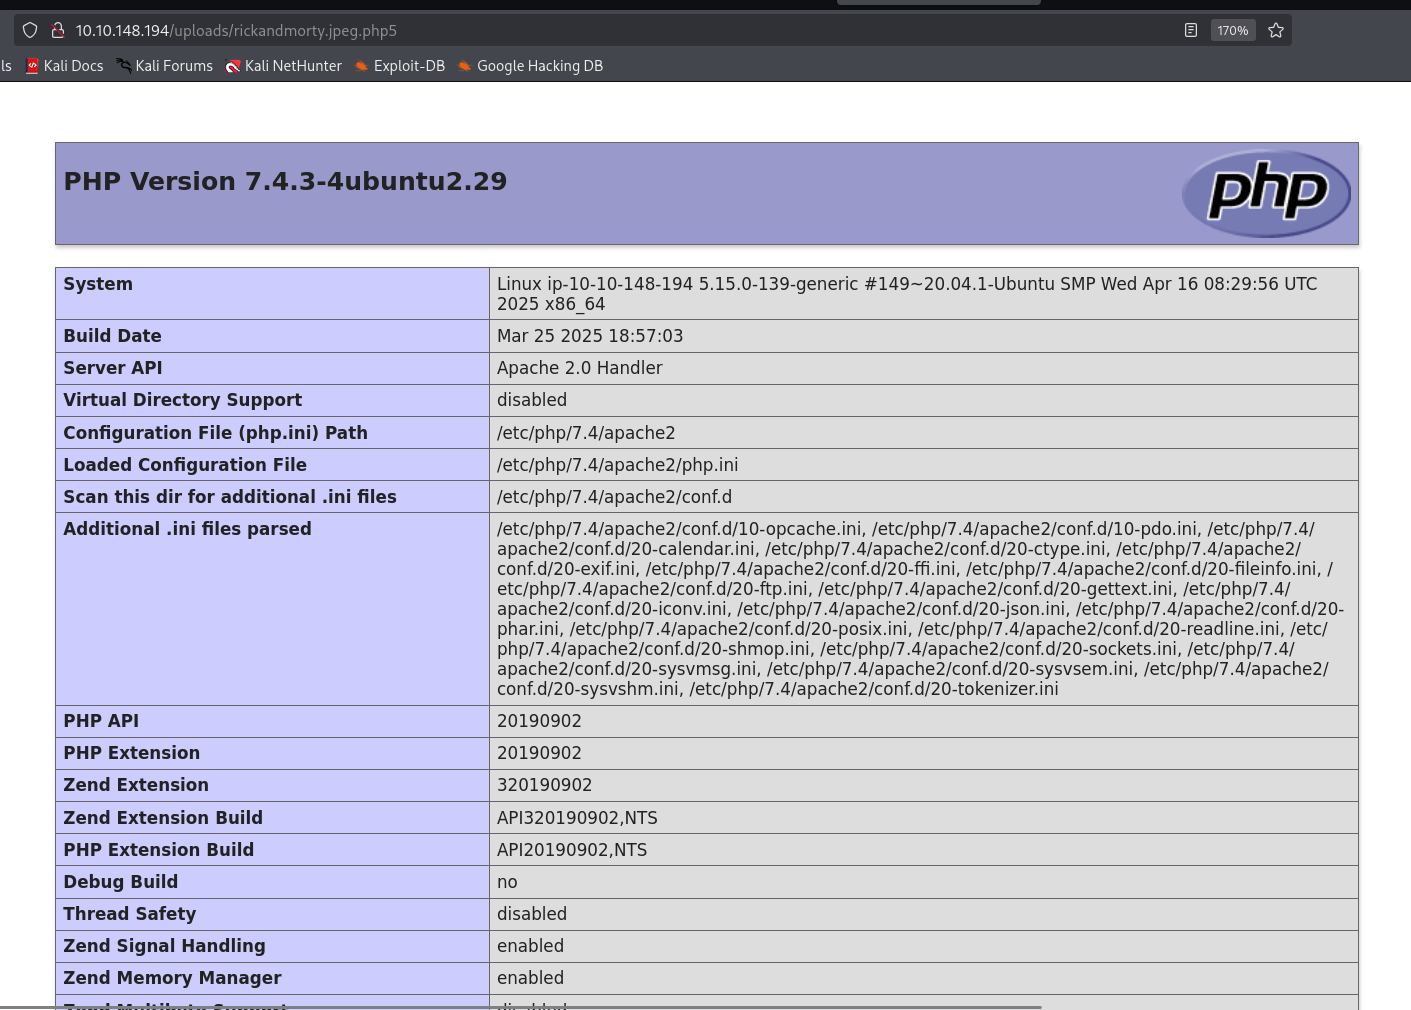Image resolution: width=1411 pixels, height=1010 pixels.
Task: Click the Google Hacking DB flame icon
Action: (x=465, y=66)
